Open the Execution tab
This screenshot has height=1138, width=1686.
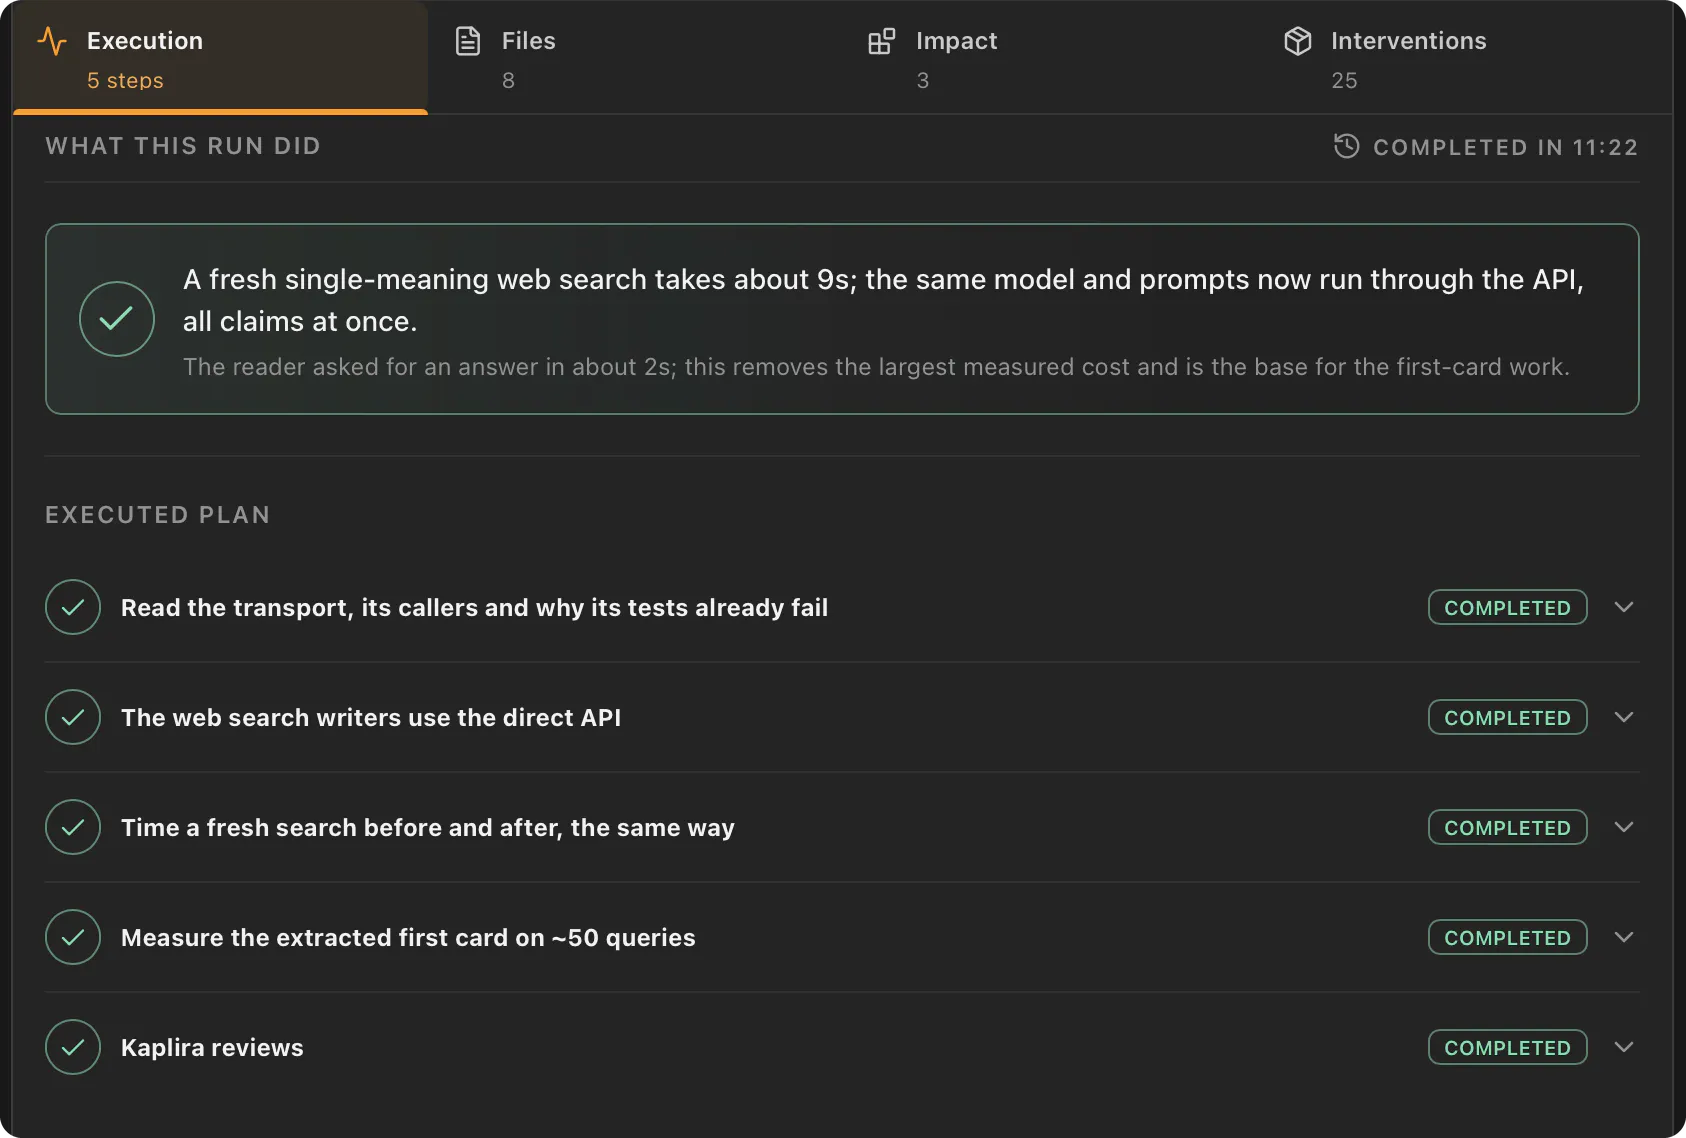pos(220,58)
